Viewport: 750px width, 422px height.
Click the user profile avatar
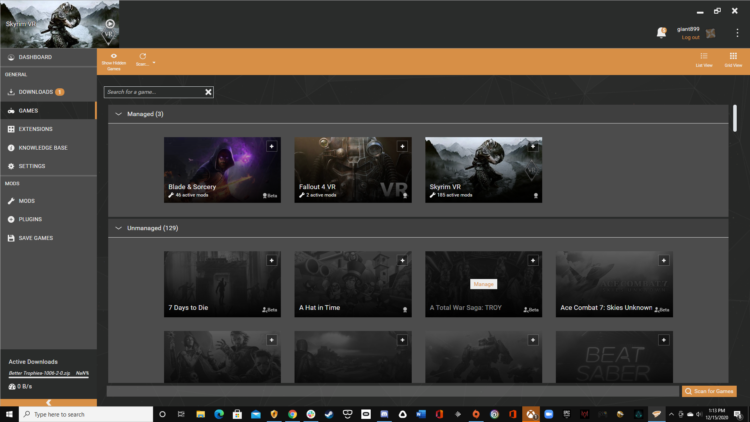coord(711,33)
